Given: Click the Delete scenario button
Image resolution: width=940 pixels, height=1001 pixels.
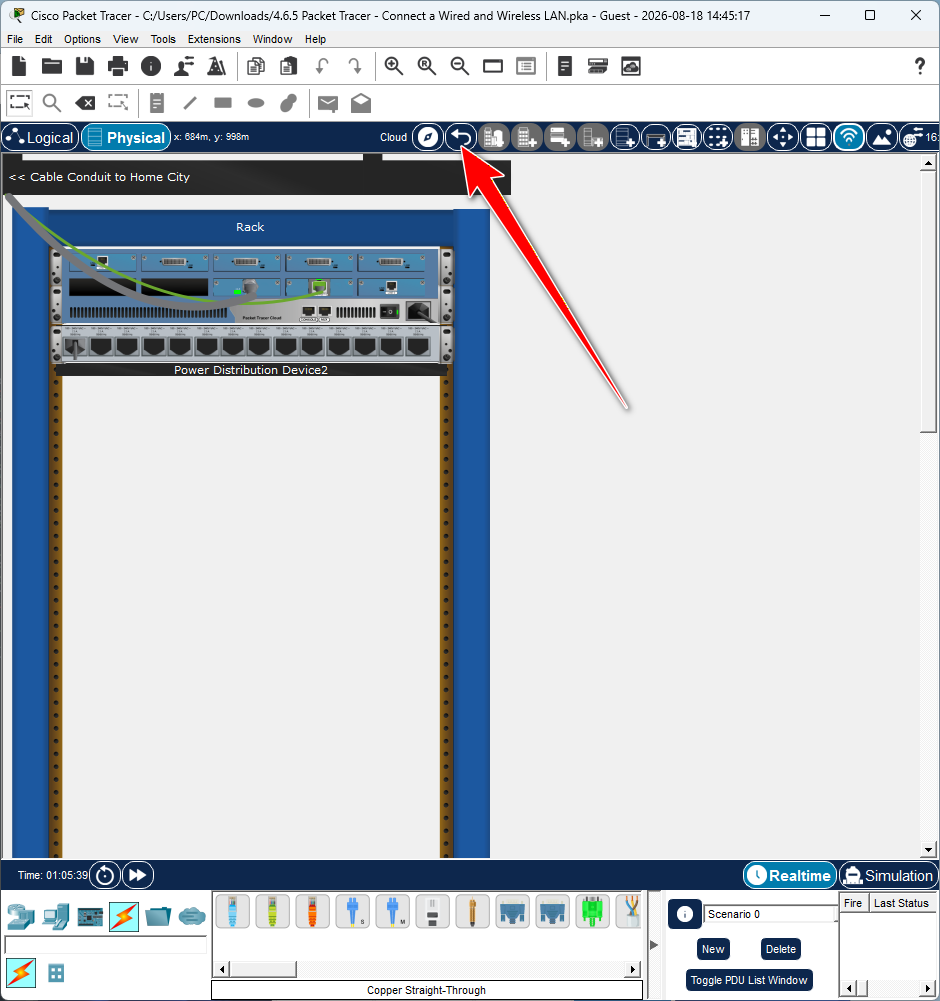Looking at the screenshot, I should tap(780, 949).
